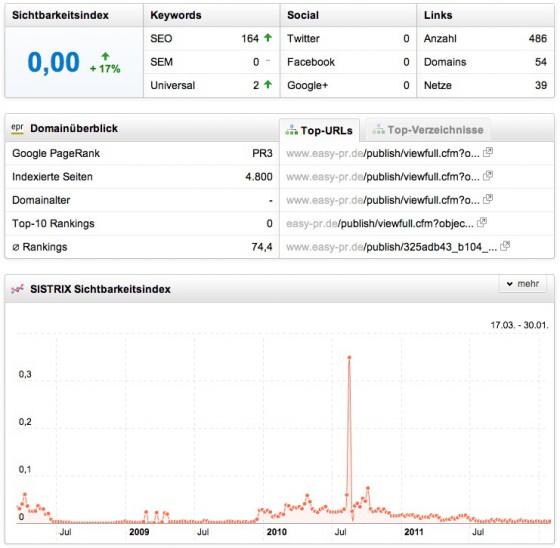Click the Sichtbarkeitsindex column header
Image resolution: width=560 pixels, height=548 pixels.
(60, 15)
